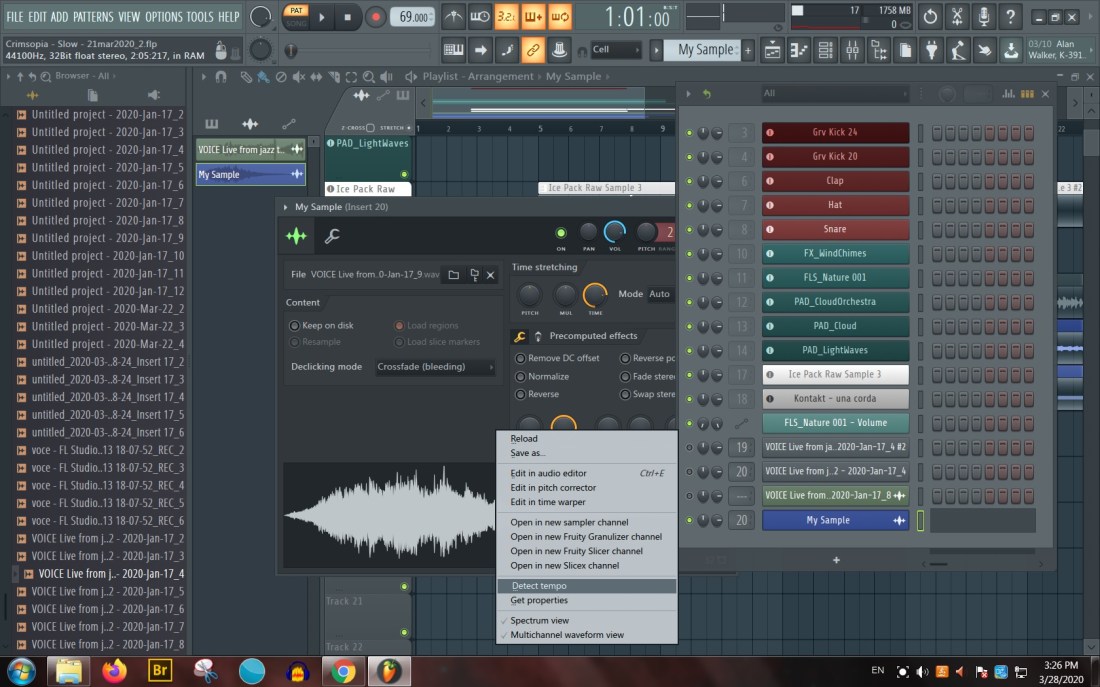Select the Snare channel button
The height and width of the screenshot is (687, 1100).
835,229
